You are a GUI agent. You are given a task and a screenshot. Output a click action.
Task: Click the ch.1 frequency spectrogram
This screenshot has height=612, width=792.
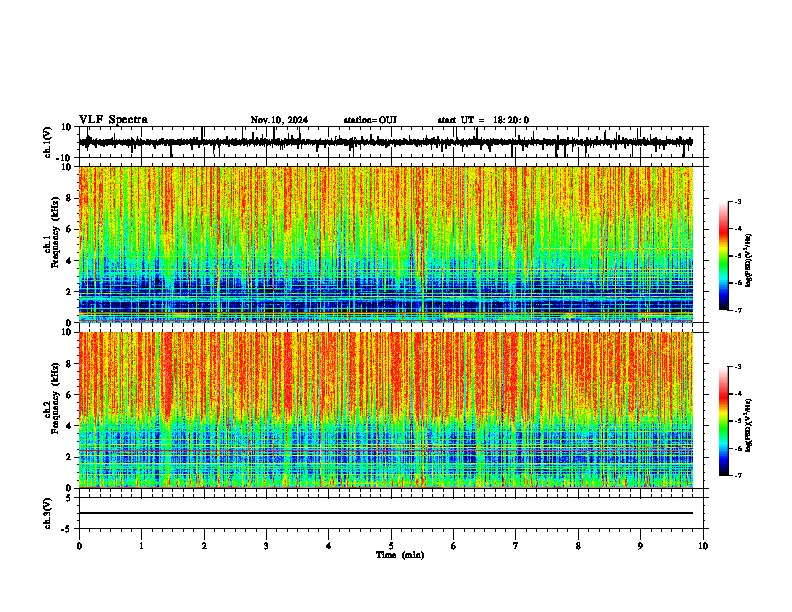coord(386,244)
